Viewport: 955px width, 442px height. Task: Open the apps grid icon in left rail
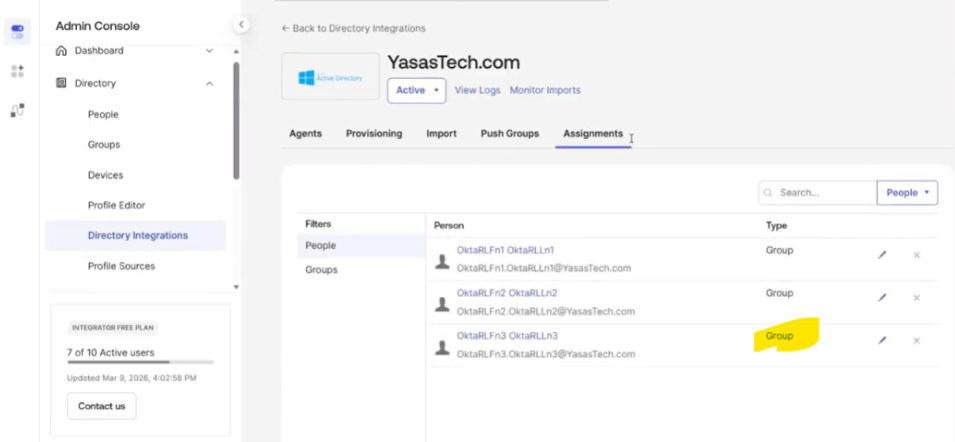point(17,71)
